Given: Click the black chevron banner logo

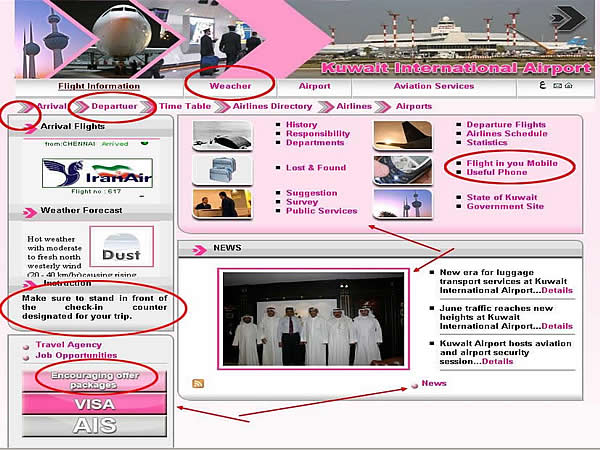Looking at the screenshot, I should click(x=568, y=18).
